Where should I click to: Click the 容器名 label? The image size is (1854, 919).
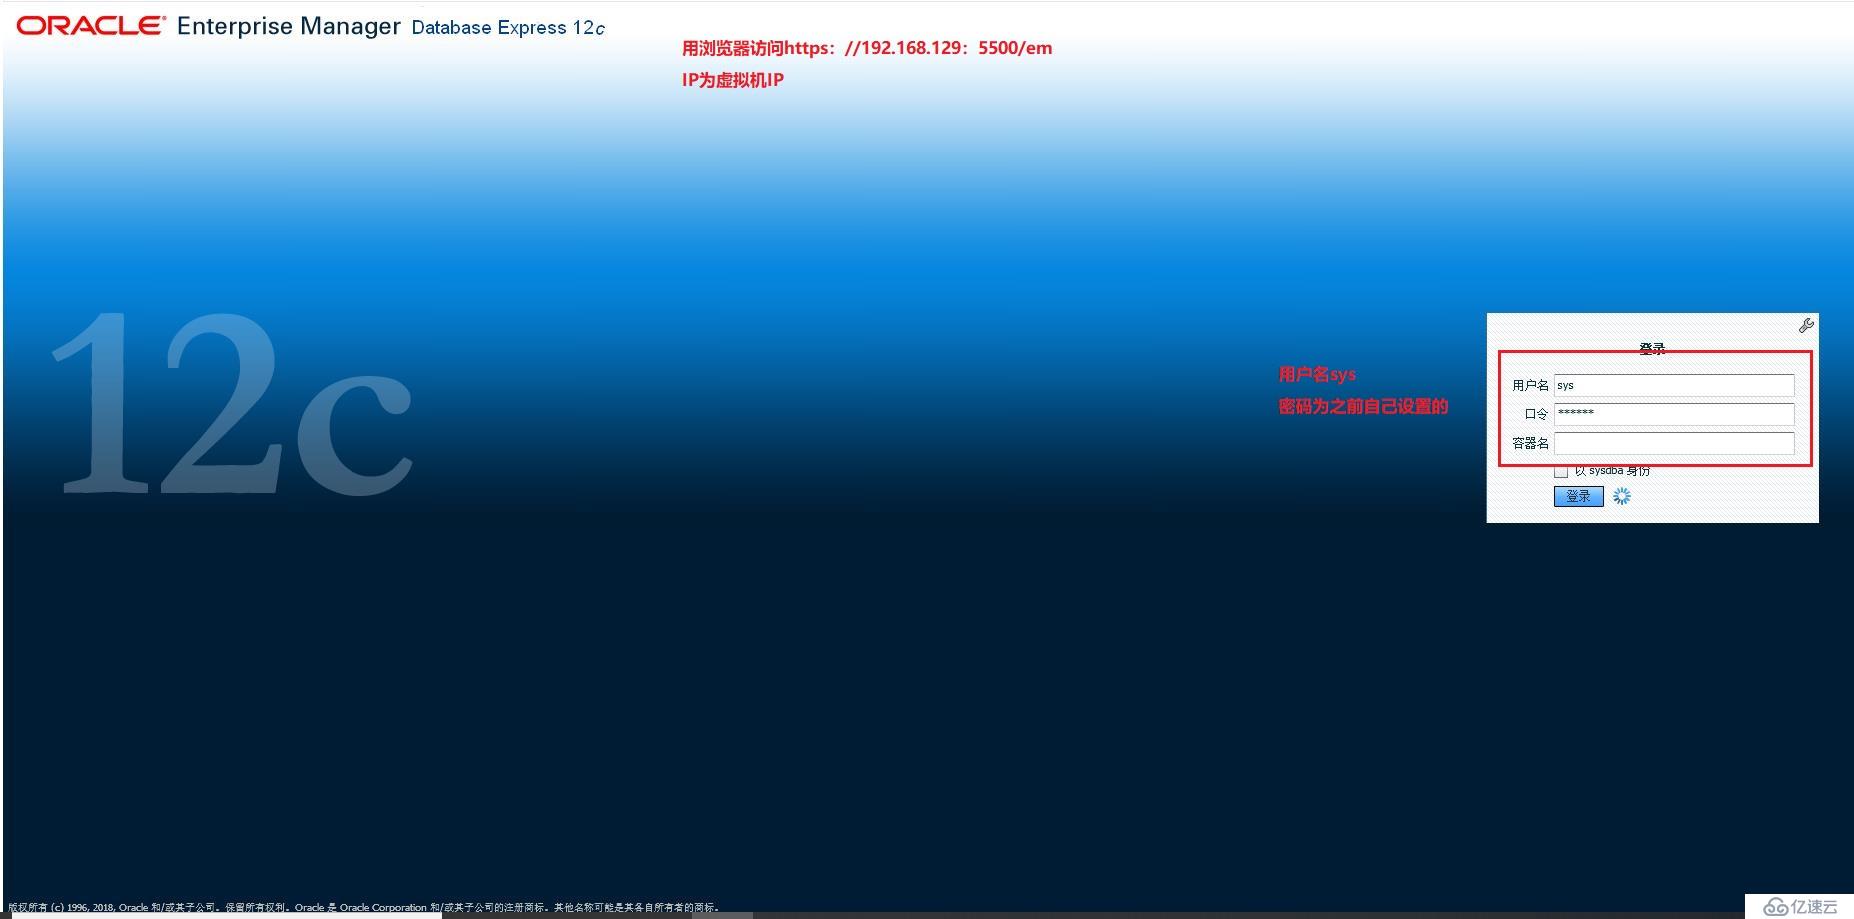tap(1530, 443)
